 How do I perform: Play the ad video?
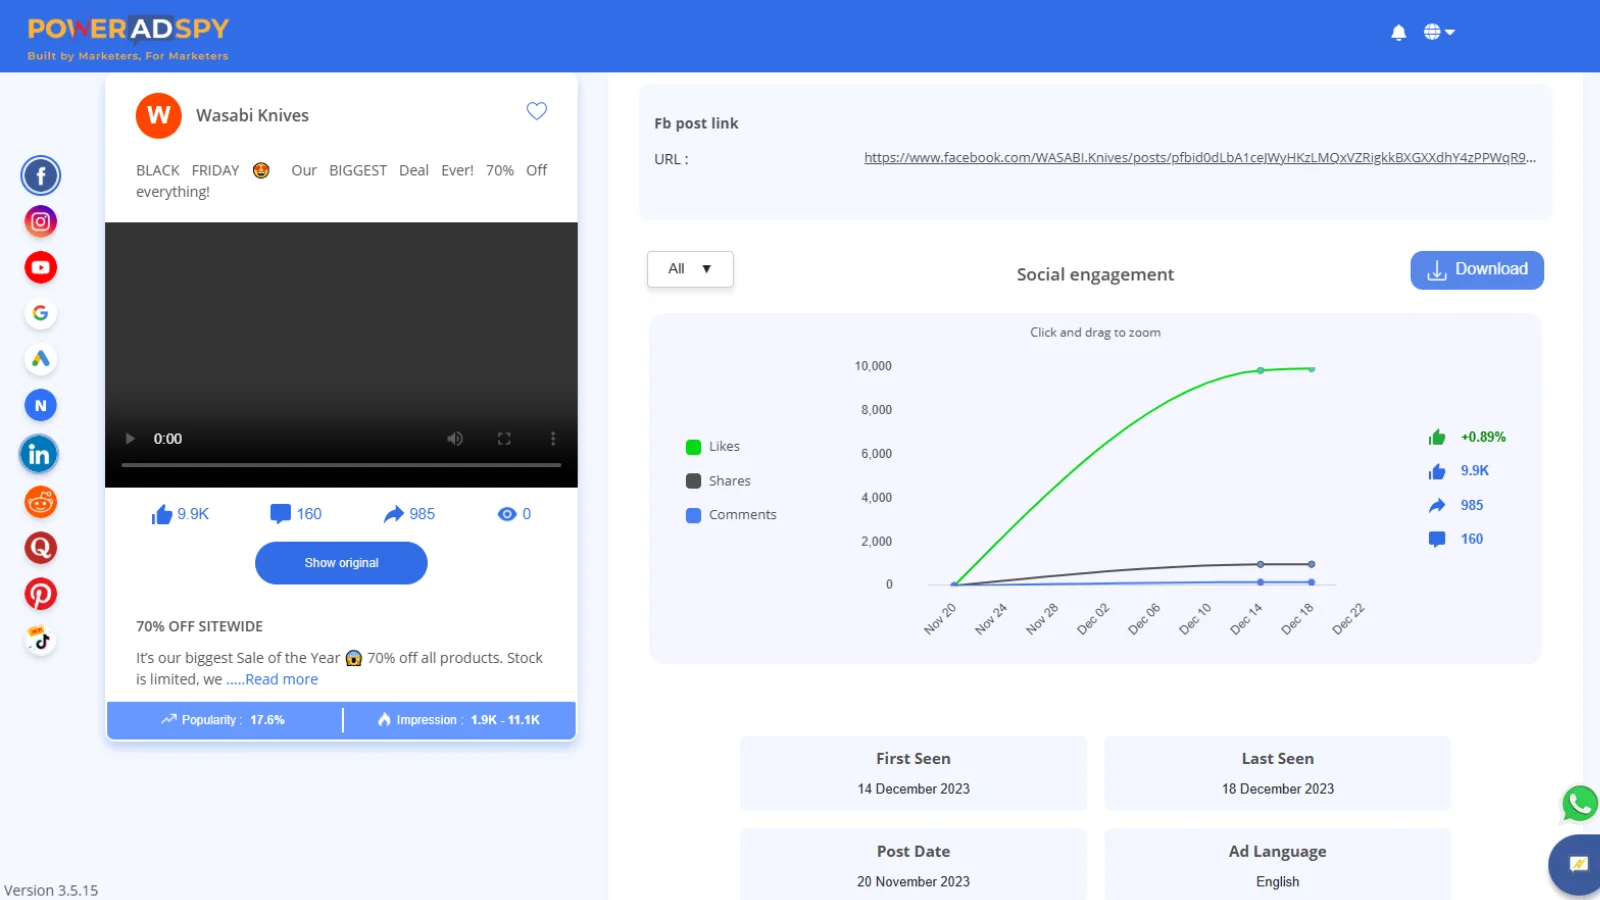pyautogui.click(x=130, y=439)
